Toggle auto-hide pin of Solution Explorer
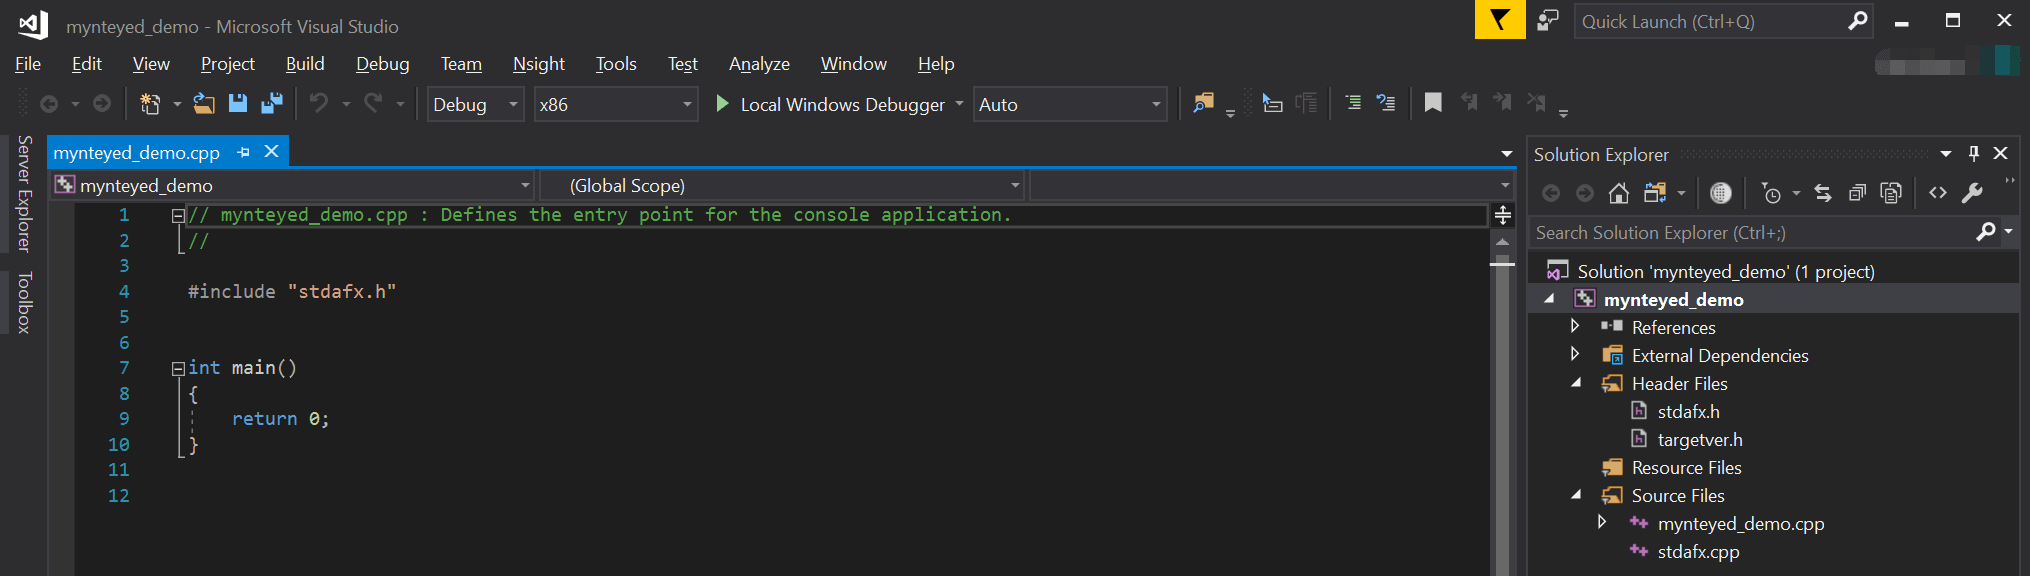 coord(1973,153)
